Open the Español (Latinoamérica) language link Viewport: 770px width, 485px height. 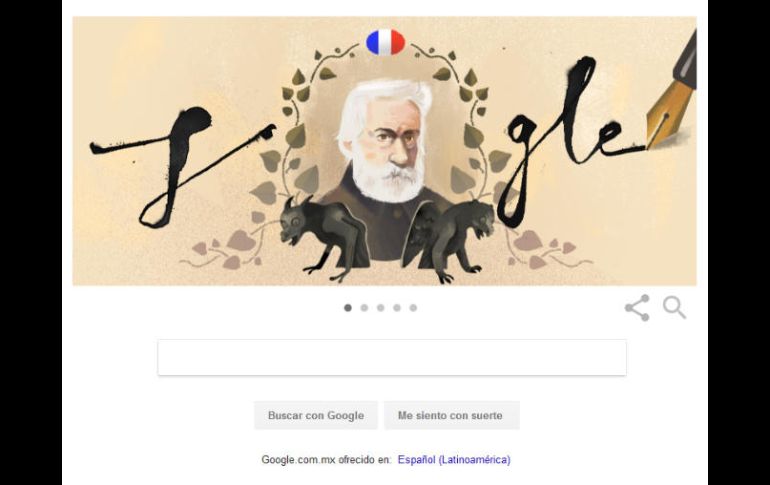point(454,460)
